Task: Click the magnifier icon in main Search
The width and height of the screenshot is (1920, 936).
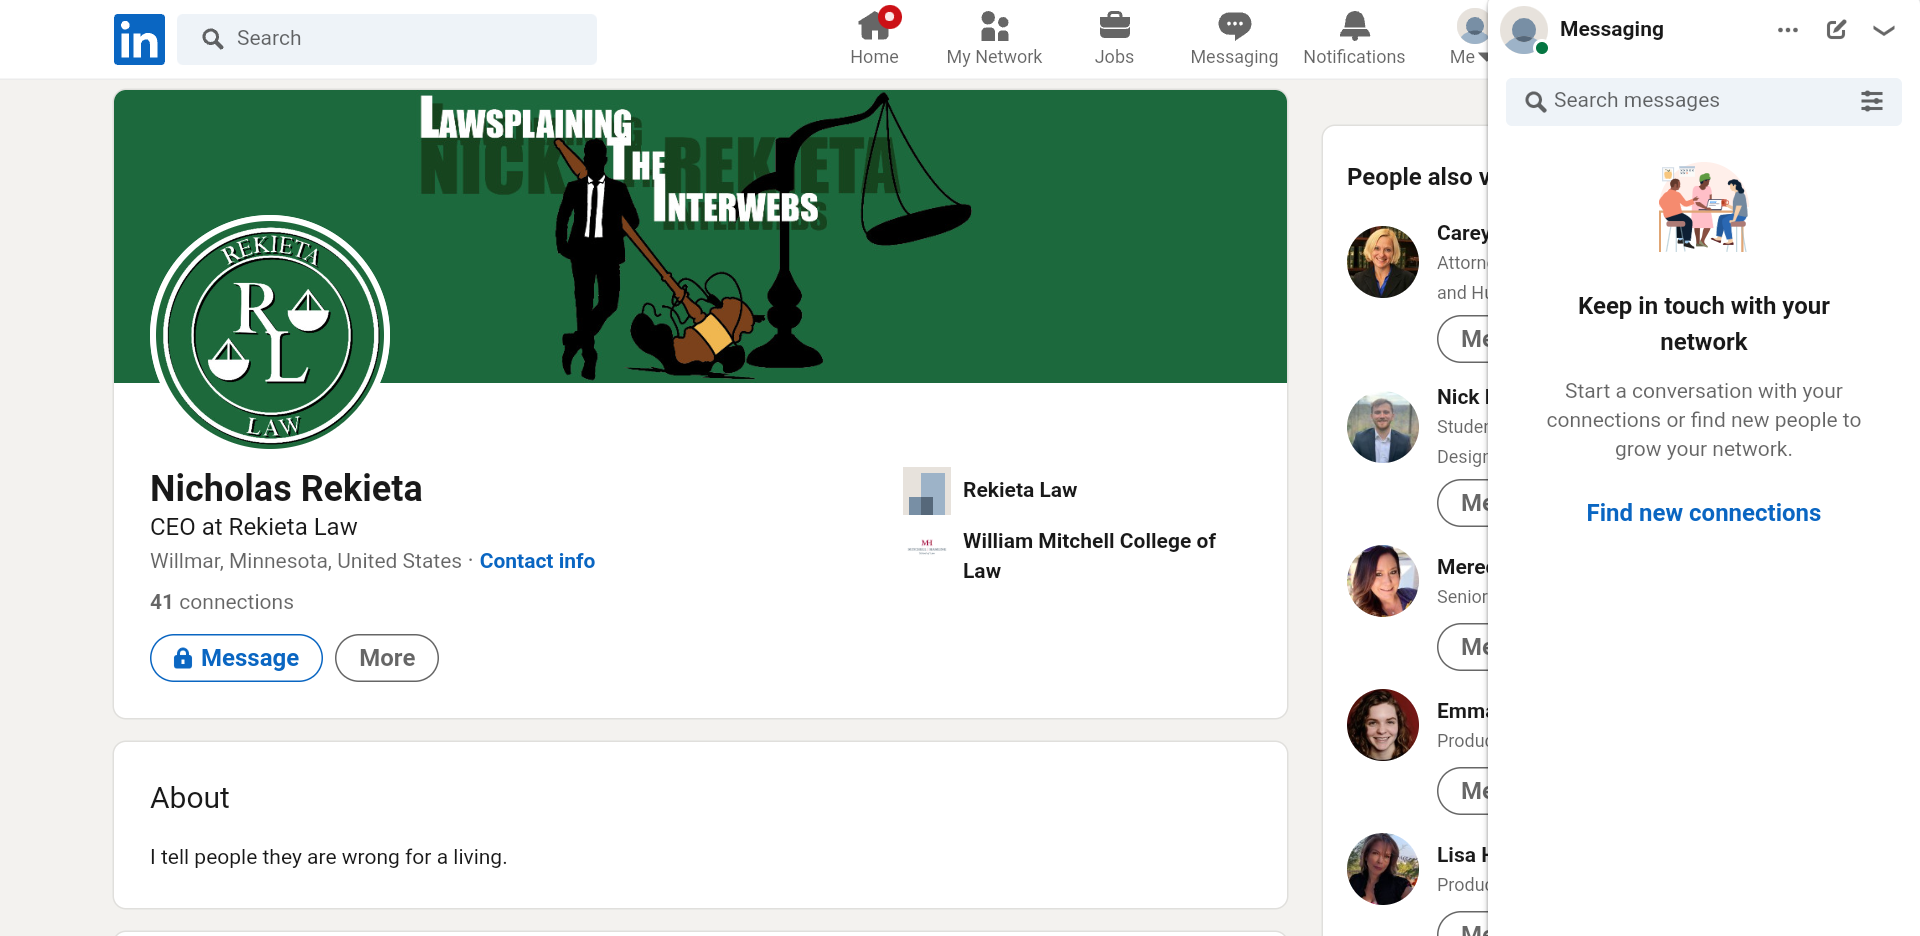Action: (x=212, y=39)
